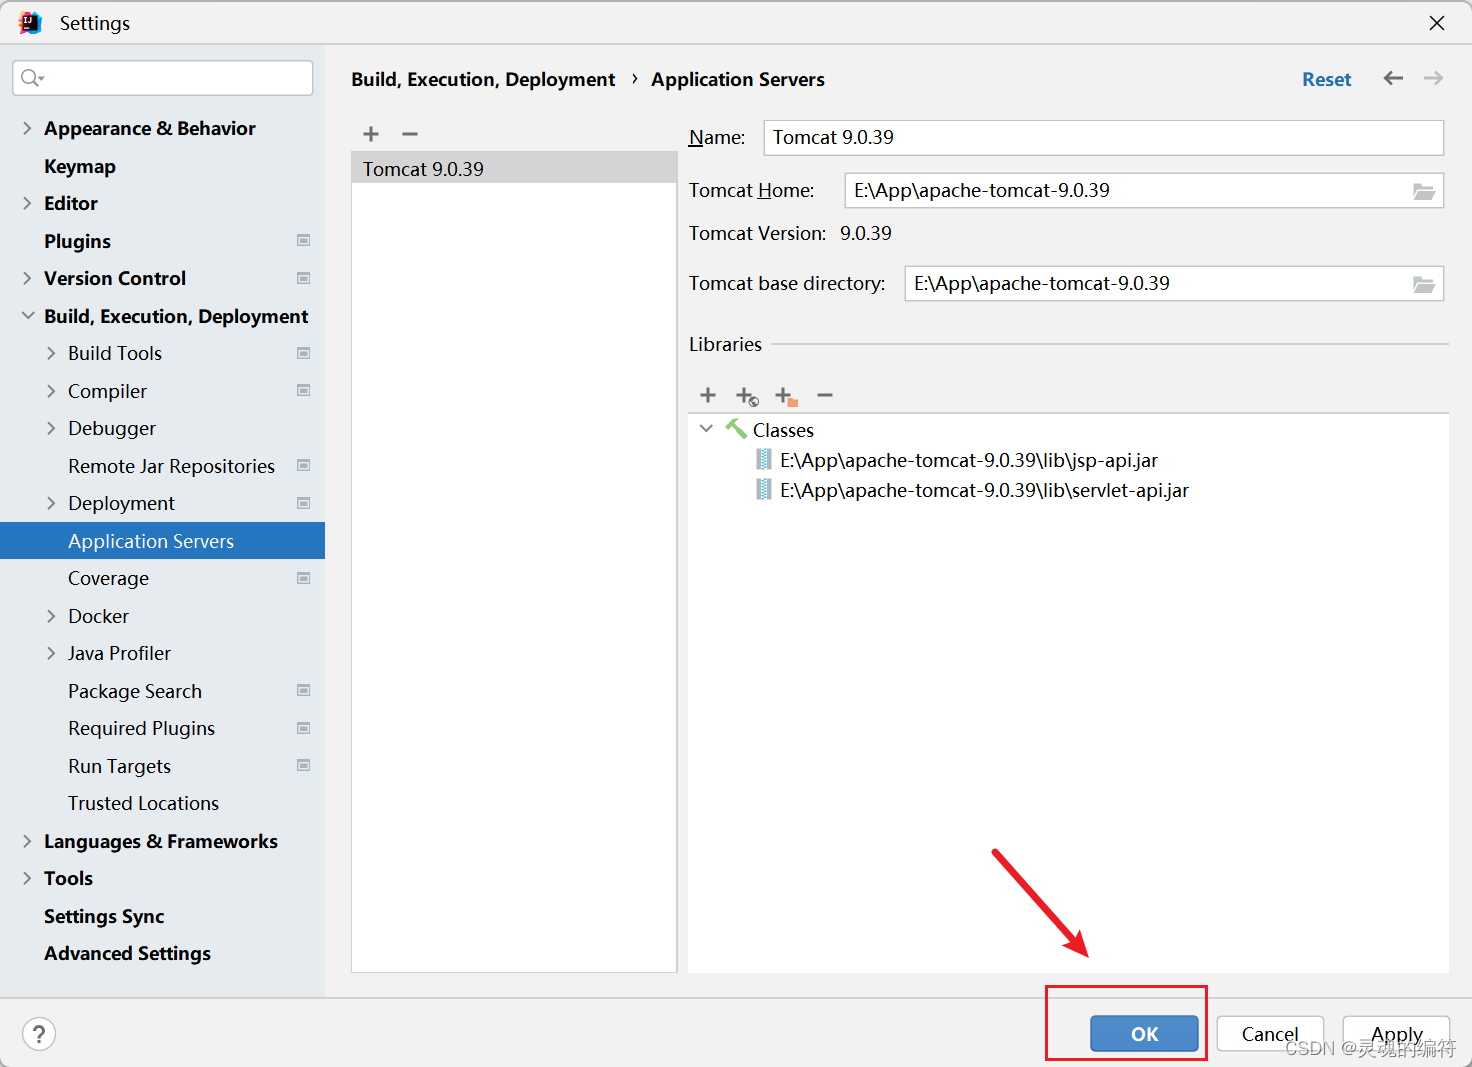
Task: Navigate back with left arrow
Action: click(1393, 78)
